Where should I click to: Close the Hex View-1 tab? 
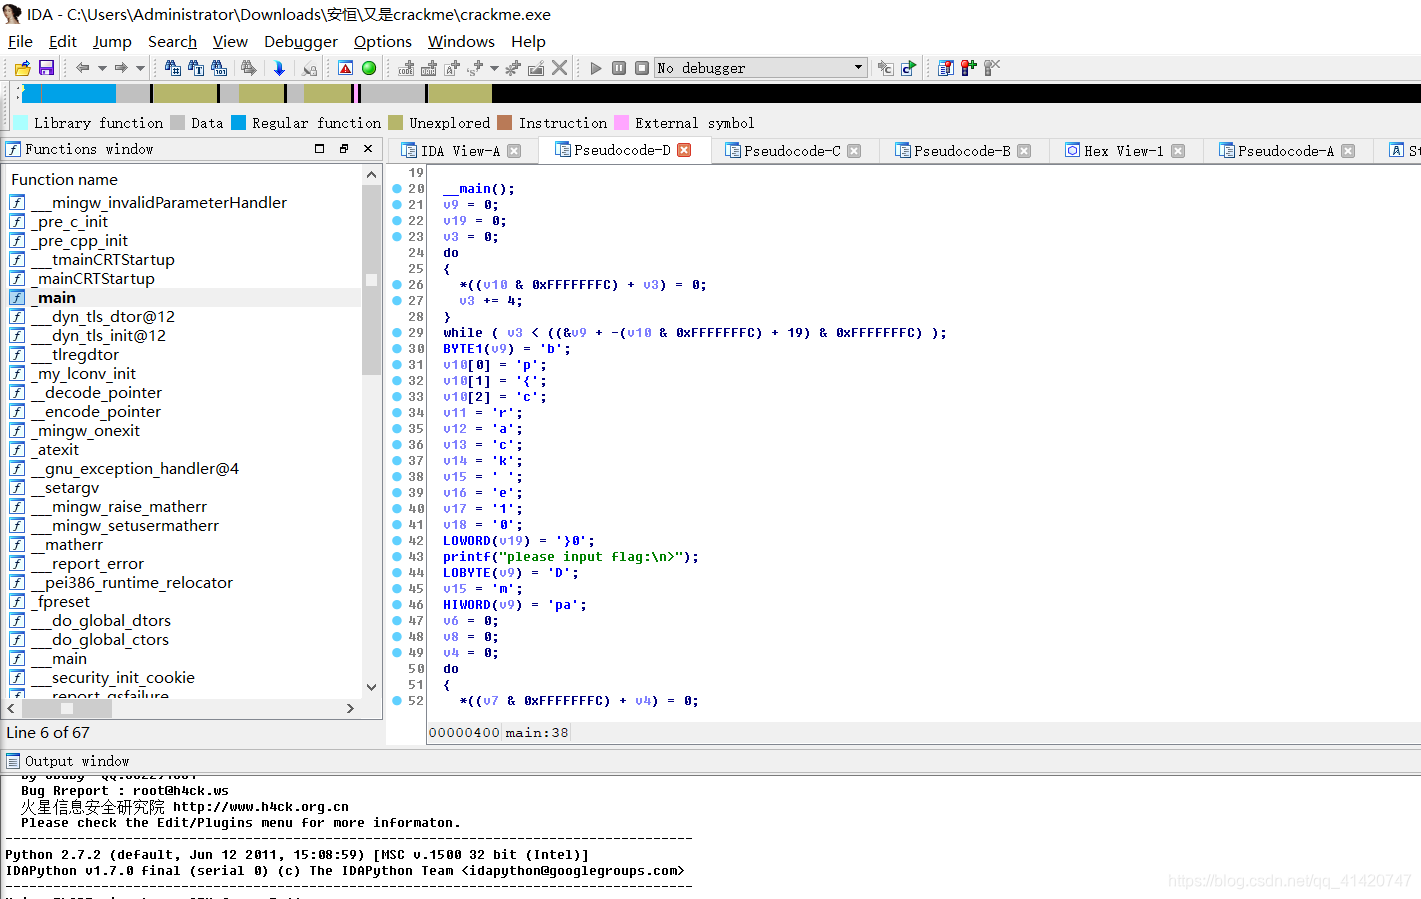[x=1178, y=151]
